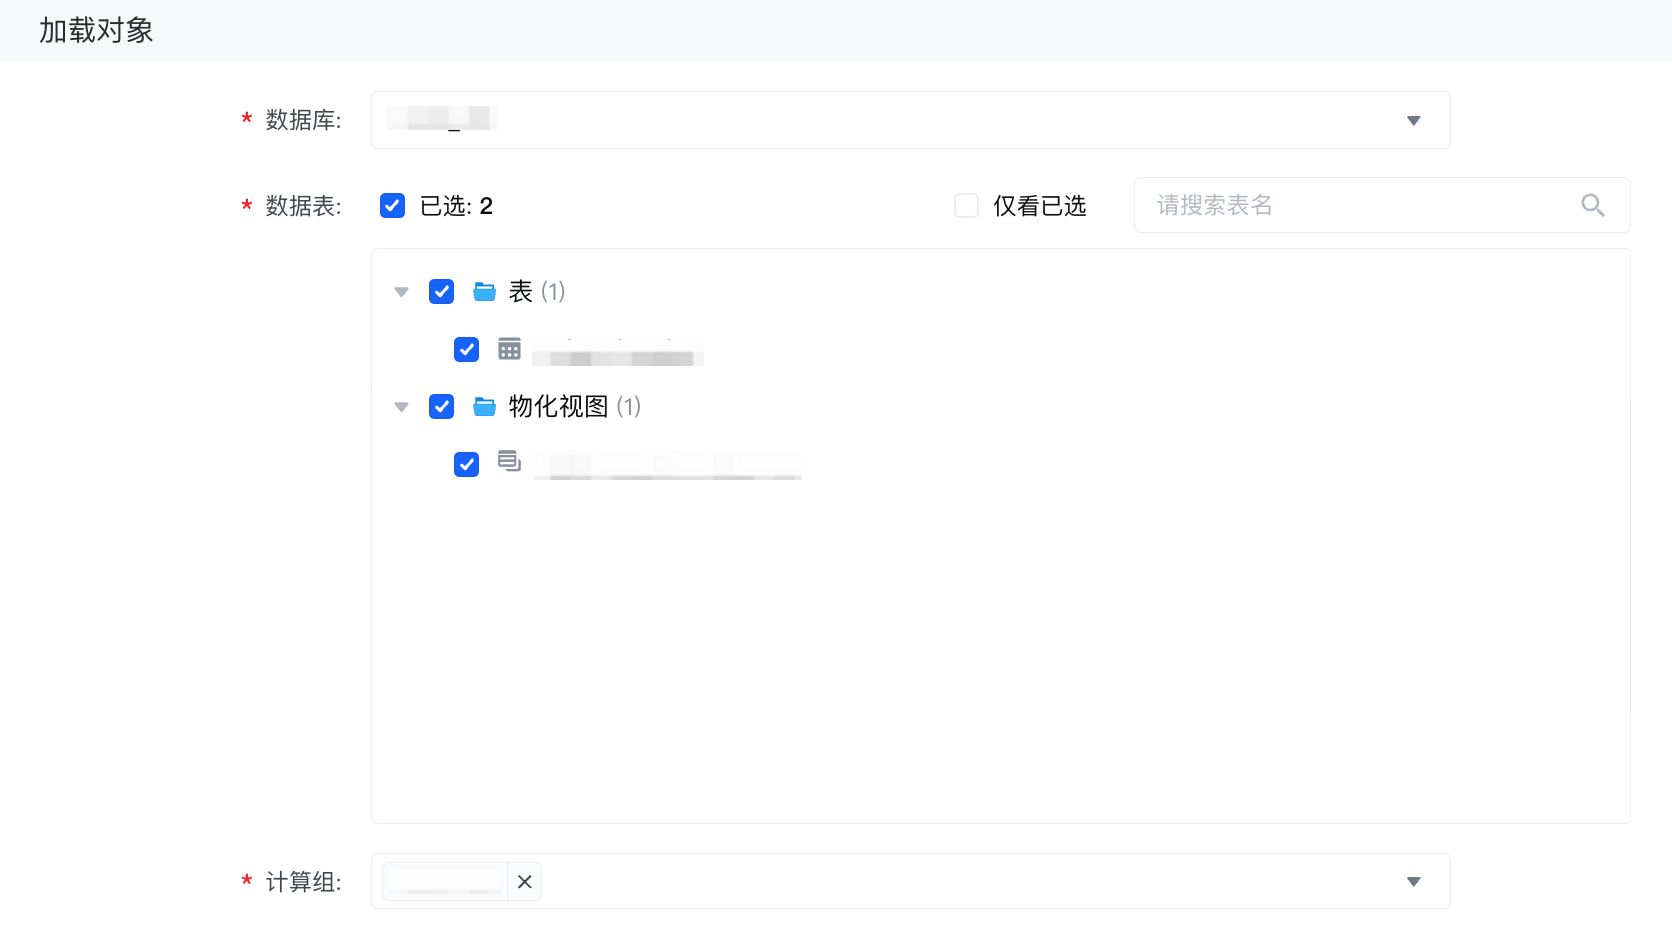
Task: Click the 仅看已选 label text
Action: [1039, 206]
